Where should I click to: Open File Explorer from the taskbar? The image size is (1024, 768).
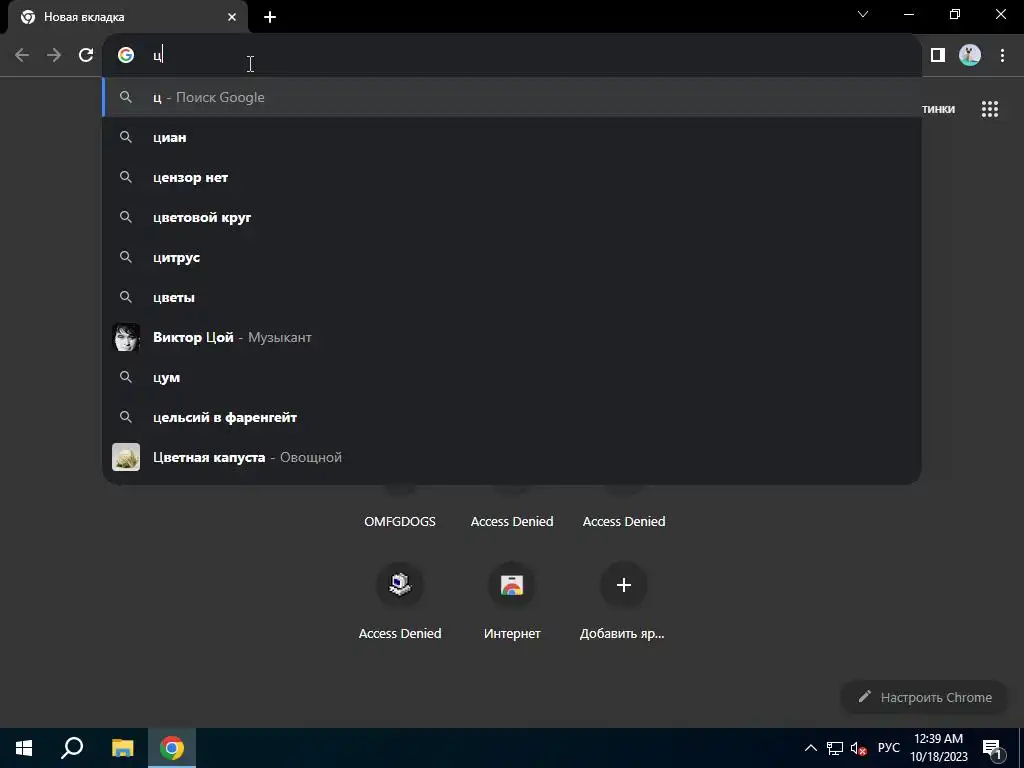(x=122, y=748)
